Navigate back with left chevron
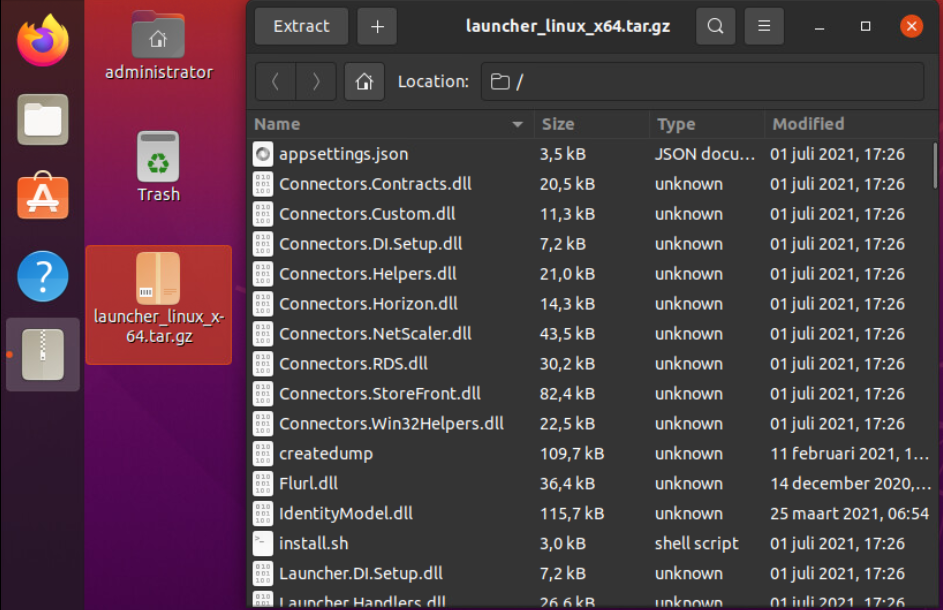Viewport: 943px width, 610px height. 276,82
